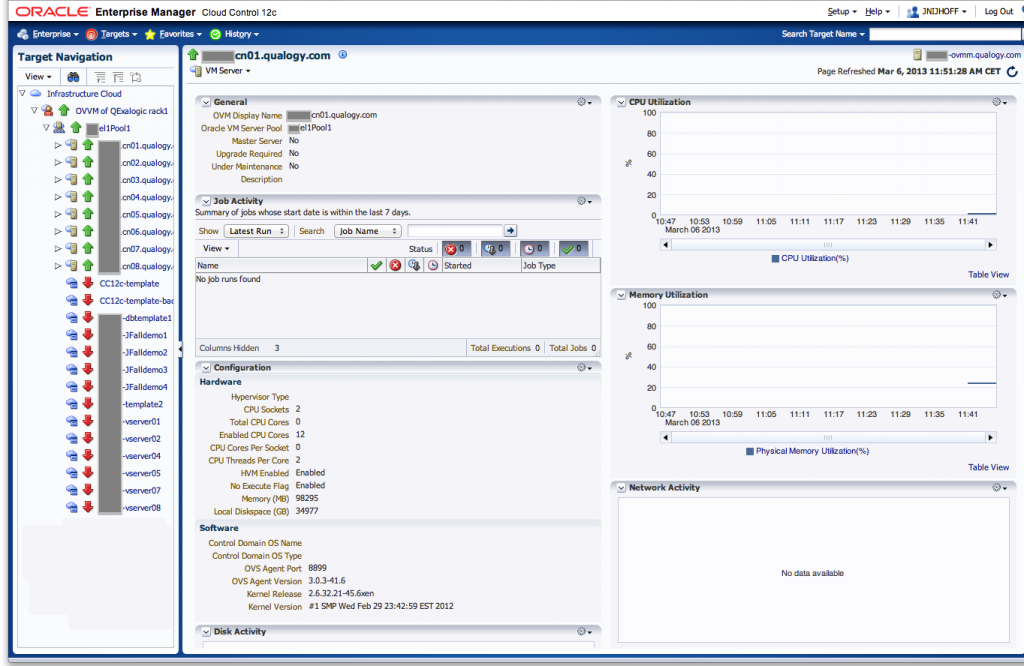
Task: Collapse the General panel
Action: pyautogui.click(x=206, y=102)
